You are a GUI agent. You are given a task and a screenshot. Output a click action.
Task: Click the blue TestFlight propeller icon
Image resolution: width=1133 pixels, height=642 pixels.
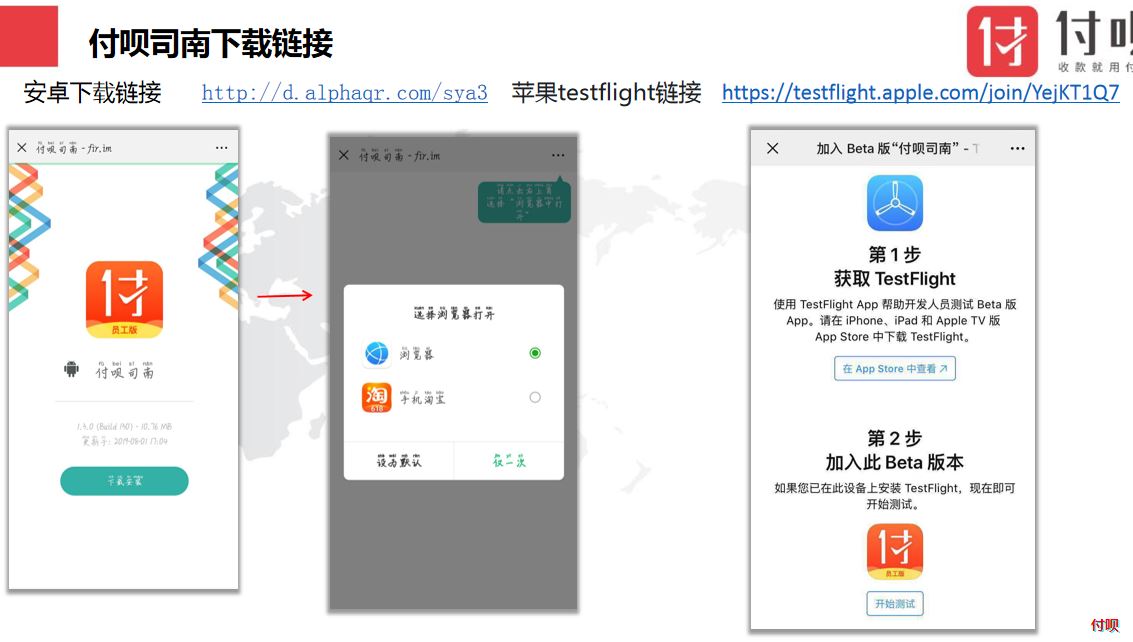895,203
